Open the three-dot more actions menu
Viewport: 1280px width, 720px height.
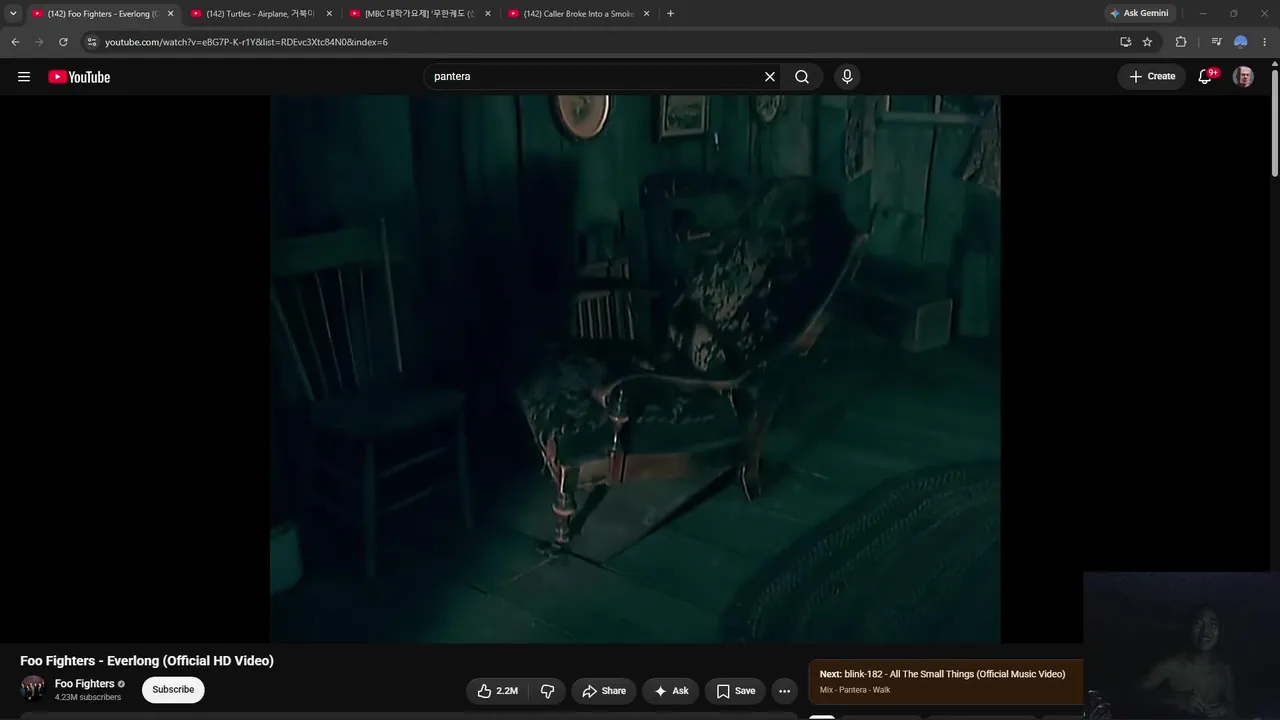(785, 691)
